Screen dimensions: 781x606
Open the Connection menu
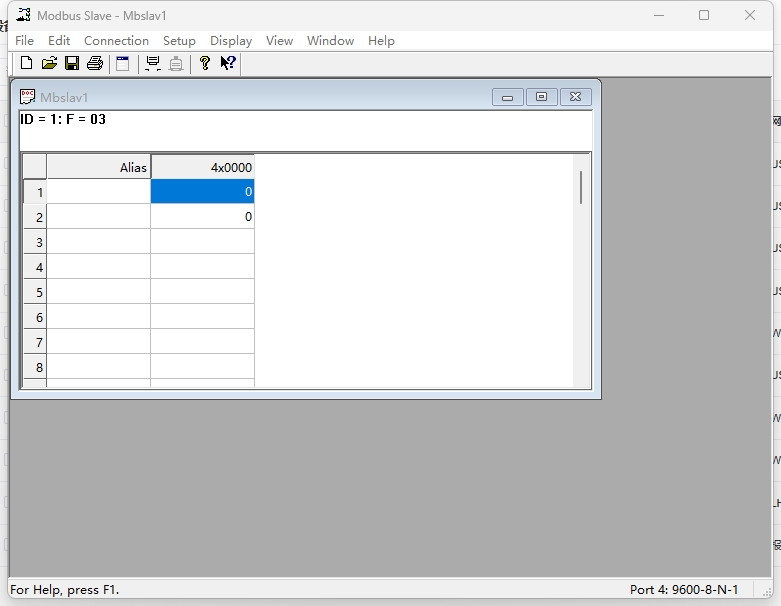pyautogui.click(x=116, y=41)
